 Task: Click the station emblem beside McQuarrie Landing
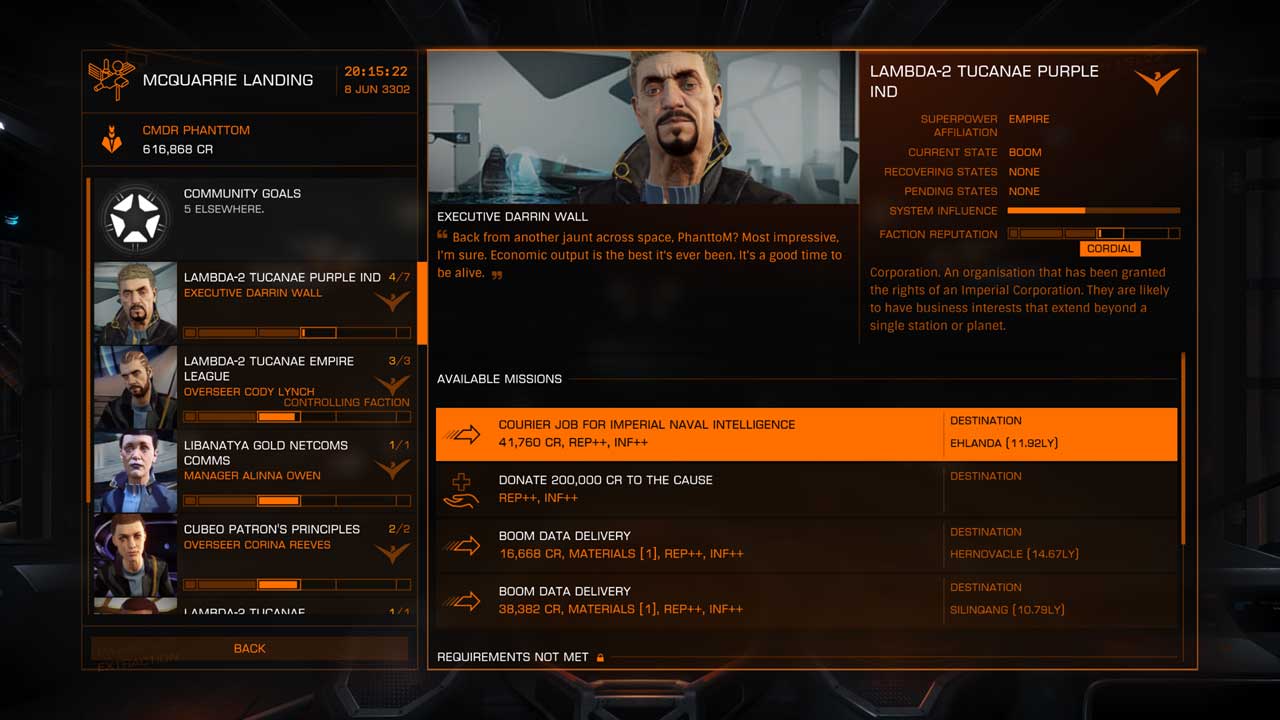110,79
